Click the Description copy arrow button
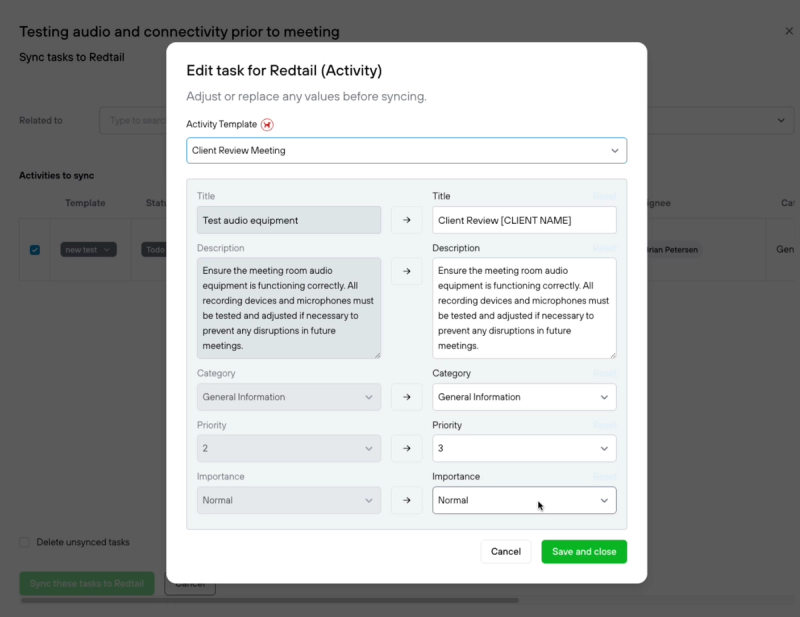800x617 pixels. coord(407,271)
